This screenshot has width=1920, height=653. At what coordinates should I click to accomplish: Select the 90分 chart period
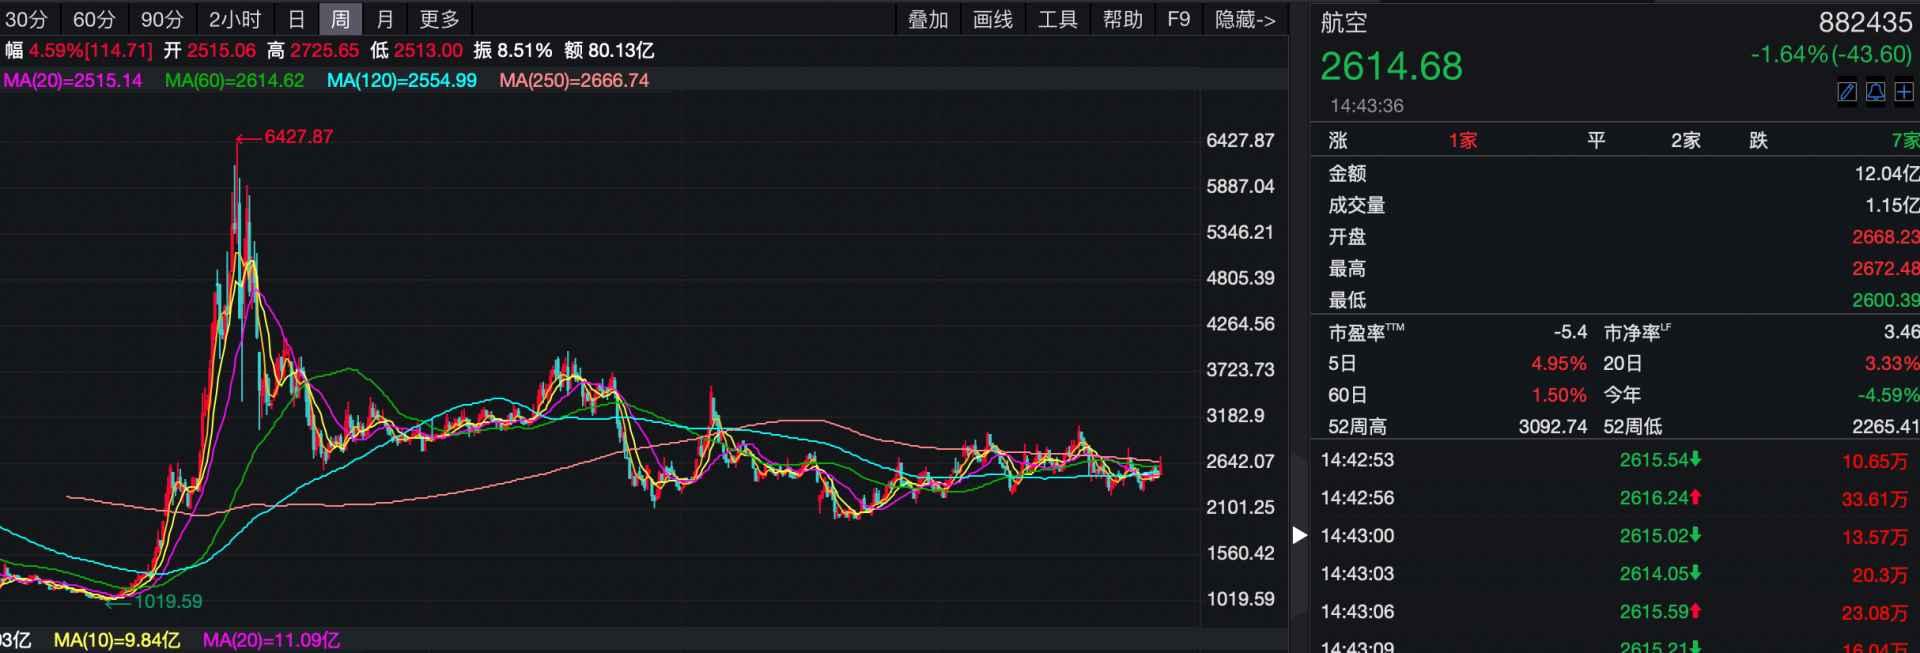162,19
